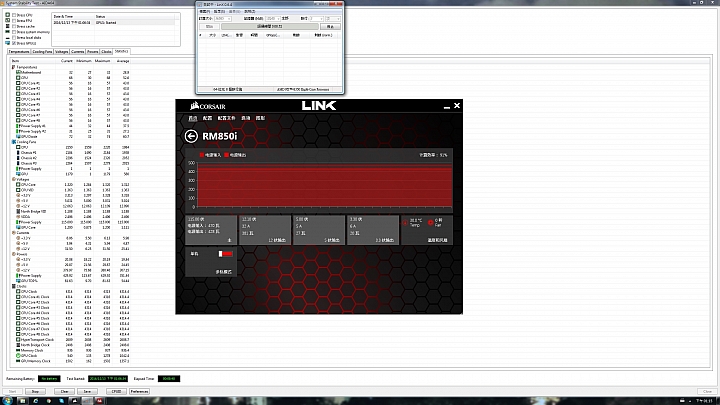Click the Stress FPU icon

[x=7, y=21]
